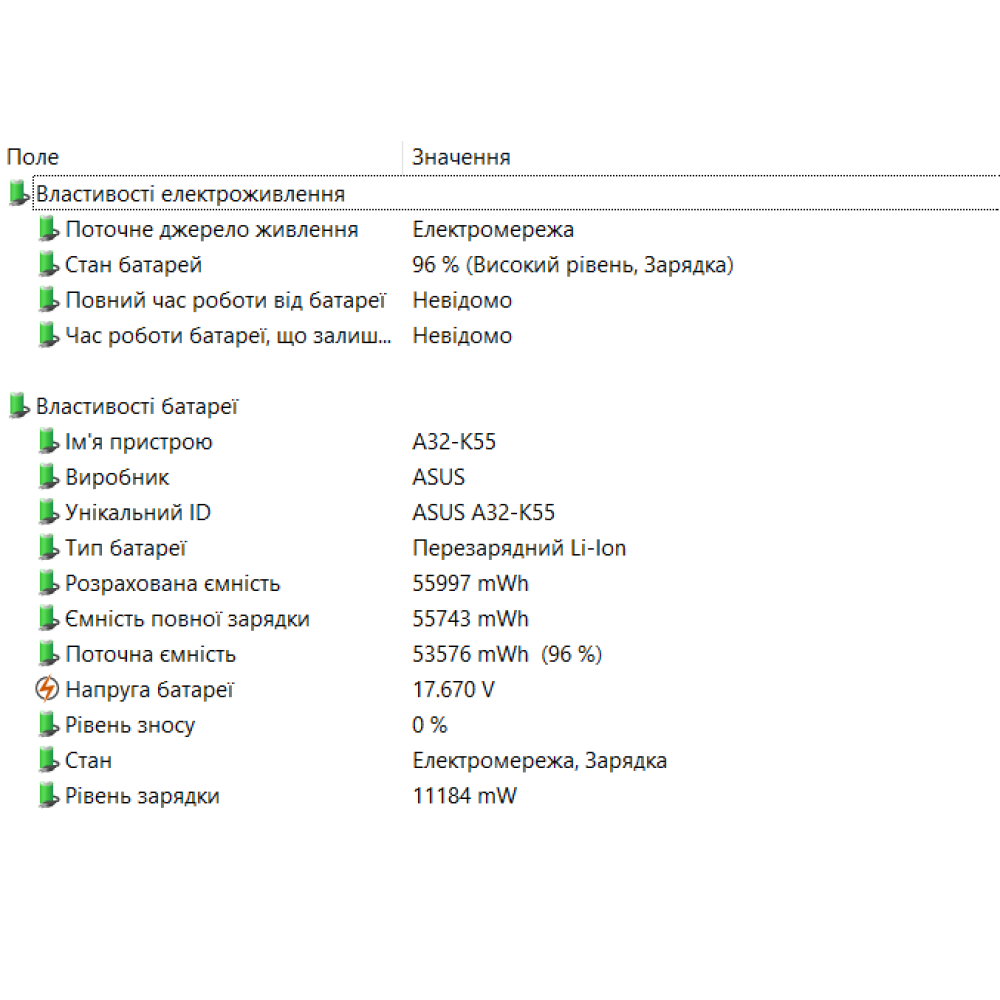Select the Ім'я пристрою row

(139, 442)
